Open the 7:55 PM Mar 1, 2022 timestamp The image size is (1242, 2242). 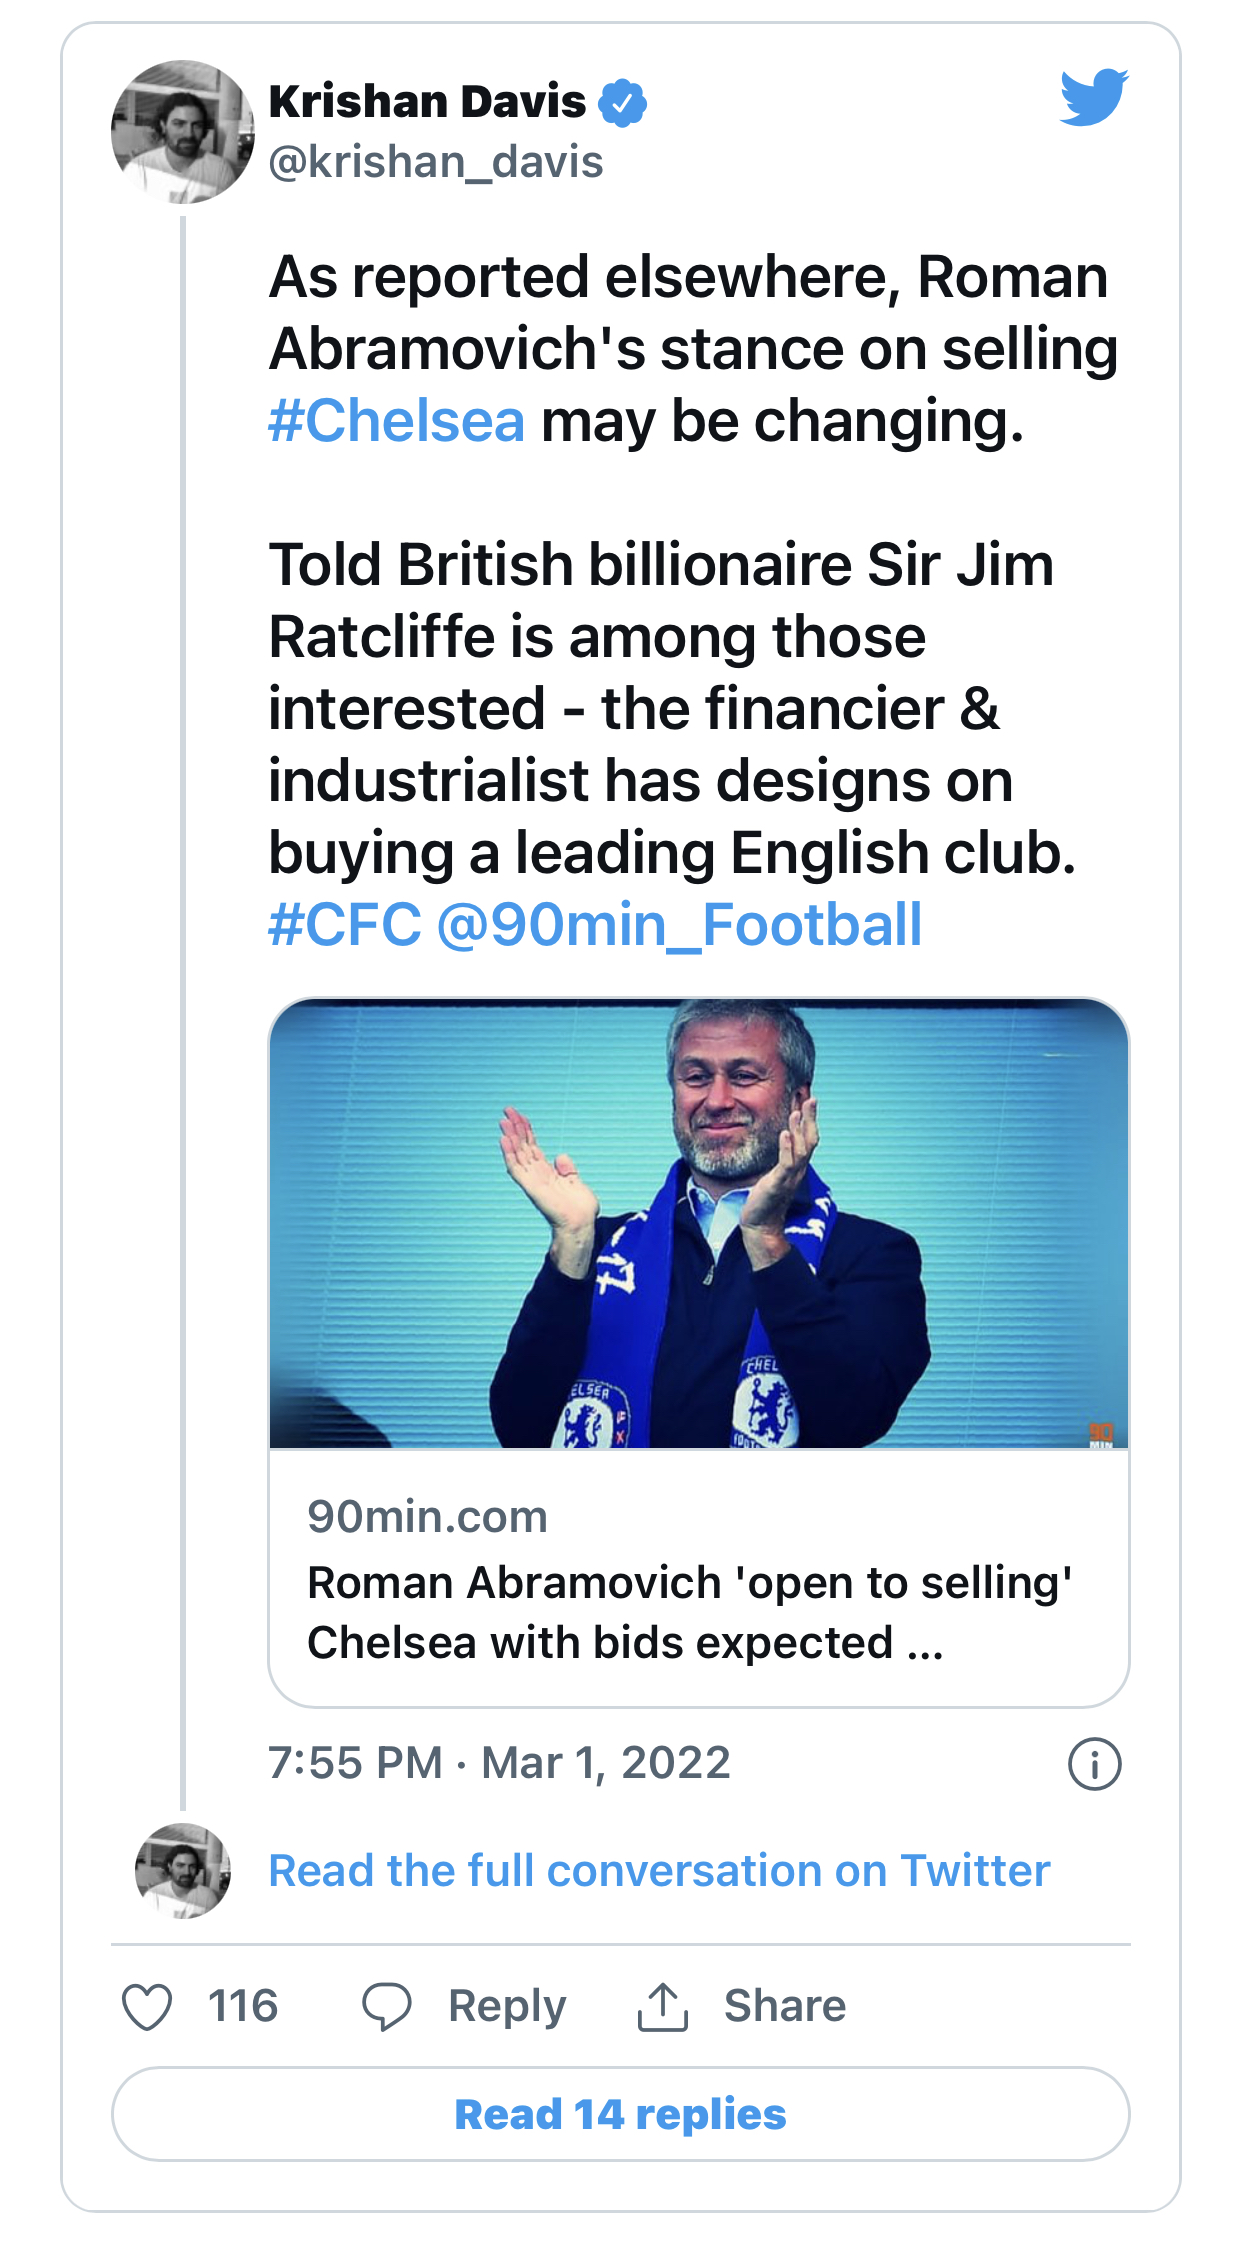tap(499, 1763)
